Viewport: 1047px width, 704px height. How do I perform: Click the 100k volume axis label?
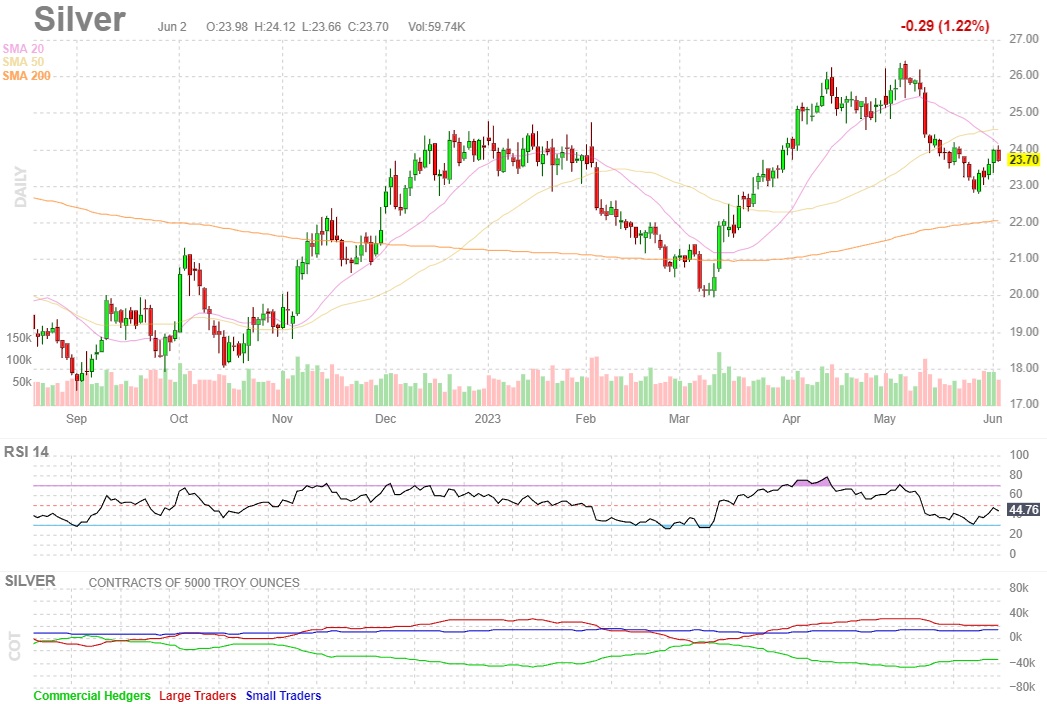point(19,360)
